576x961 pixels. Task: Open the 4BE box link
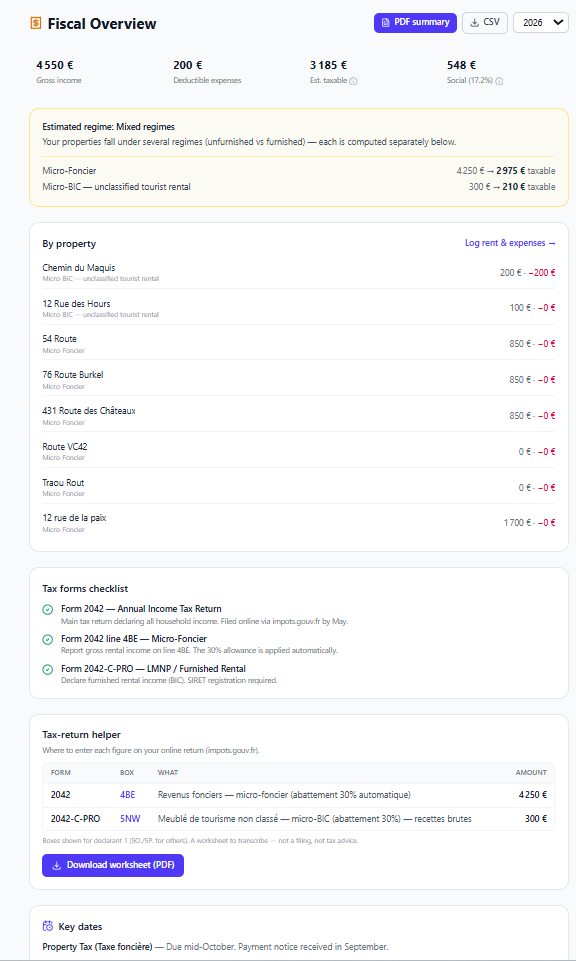point(127,794)
